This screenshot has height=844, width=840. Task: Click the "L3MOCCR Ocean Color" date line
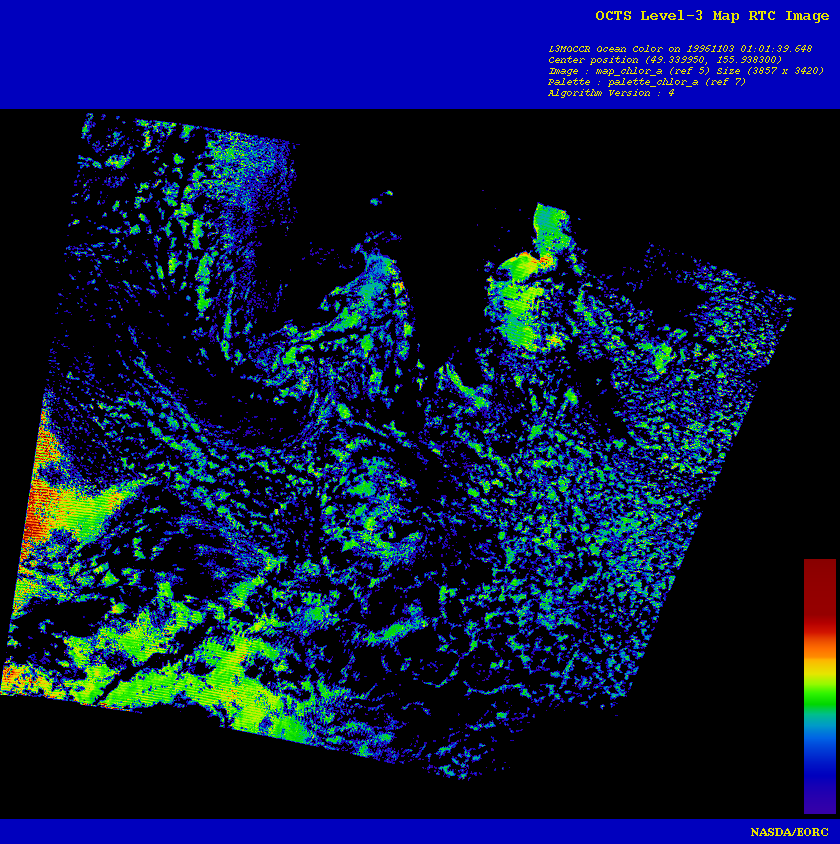(680, 48)
